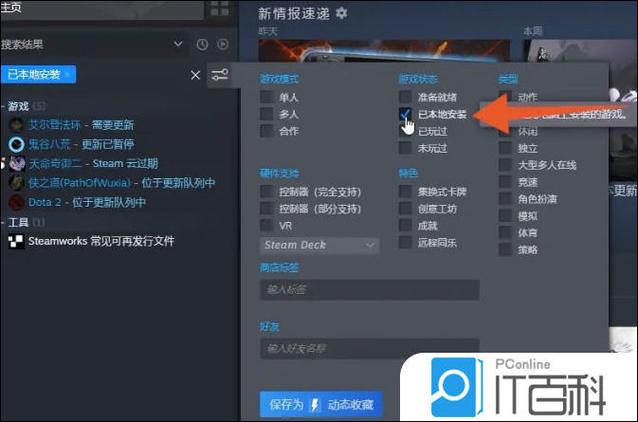Click 保存为动态收藏 button
Viewport: 638px width, 422px height.
[x=321, y=405]
